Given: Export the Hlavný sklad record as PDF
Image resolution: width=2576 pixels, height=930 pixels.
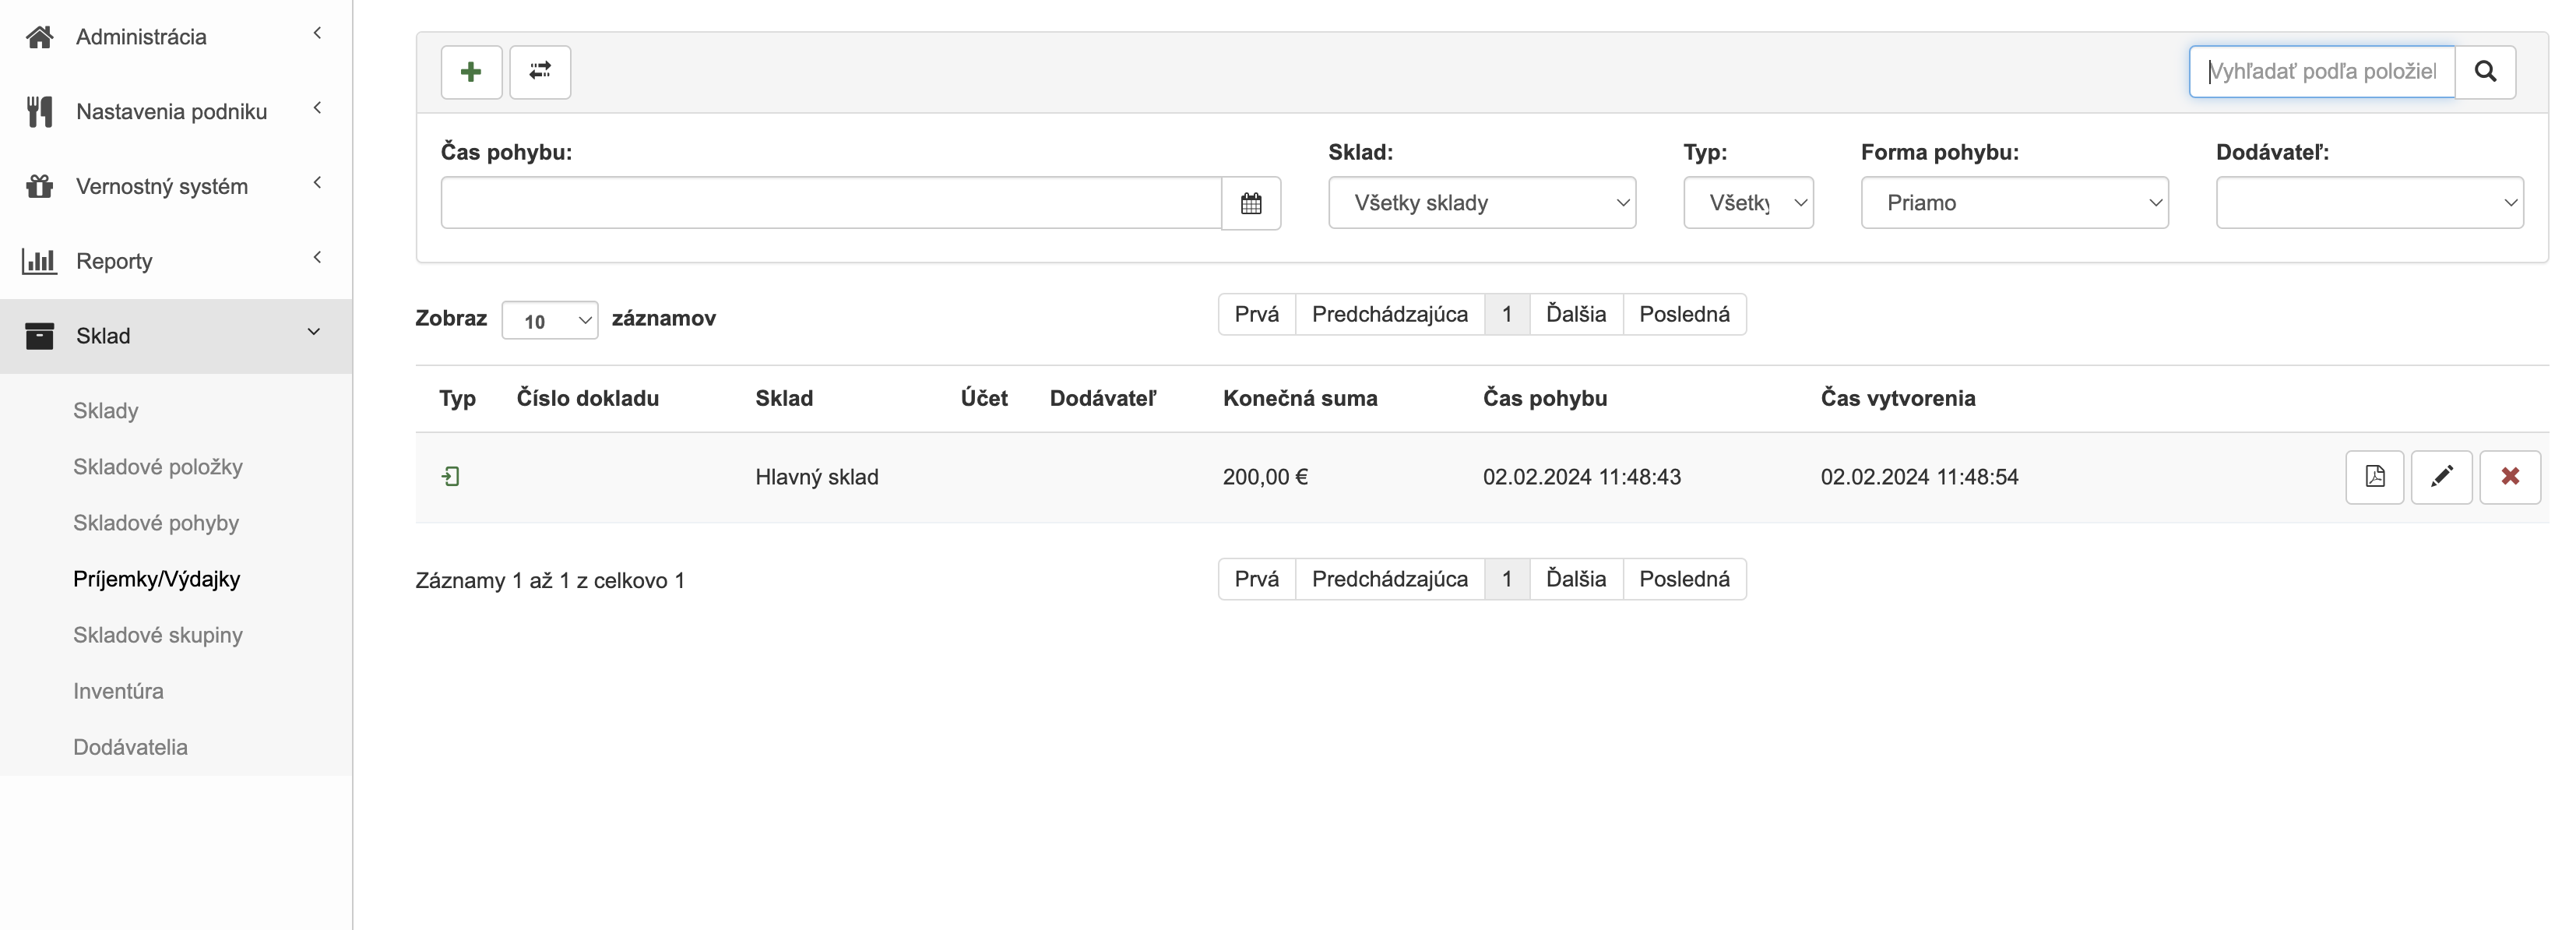Looking at the screenshot, I should pyautogui.click(x=2375, y=477).
